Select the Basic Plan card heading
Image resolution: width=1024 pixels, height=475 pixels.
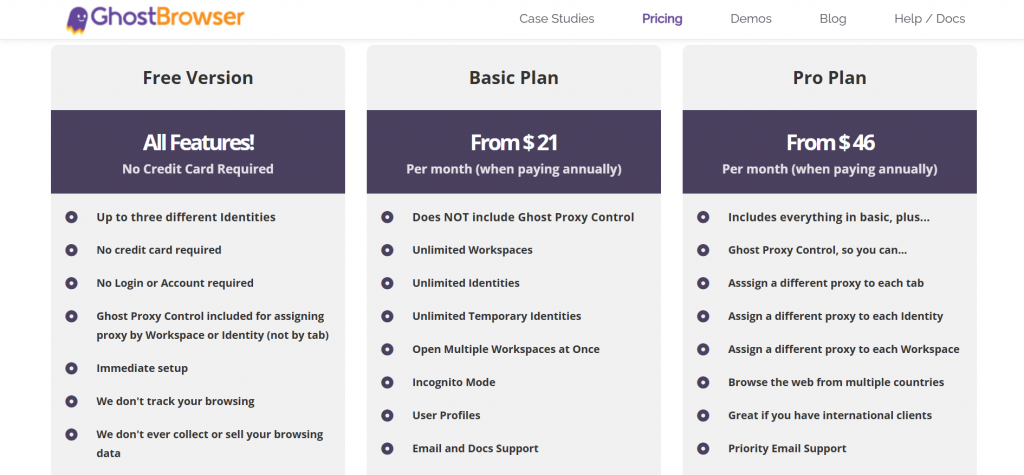514,78
